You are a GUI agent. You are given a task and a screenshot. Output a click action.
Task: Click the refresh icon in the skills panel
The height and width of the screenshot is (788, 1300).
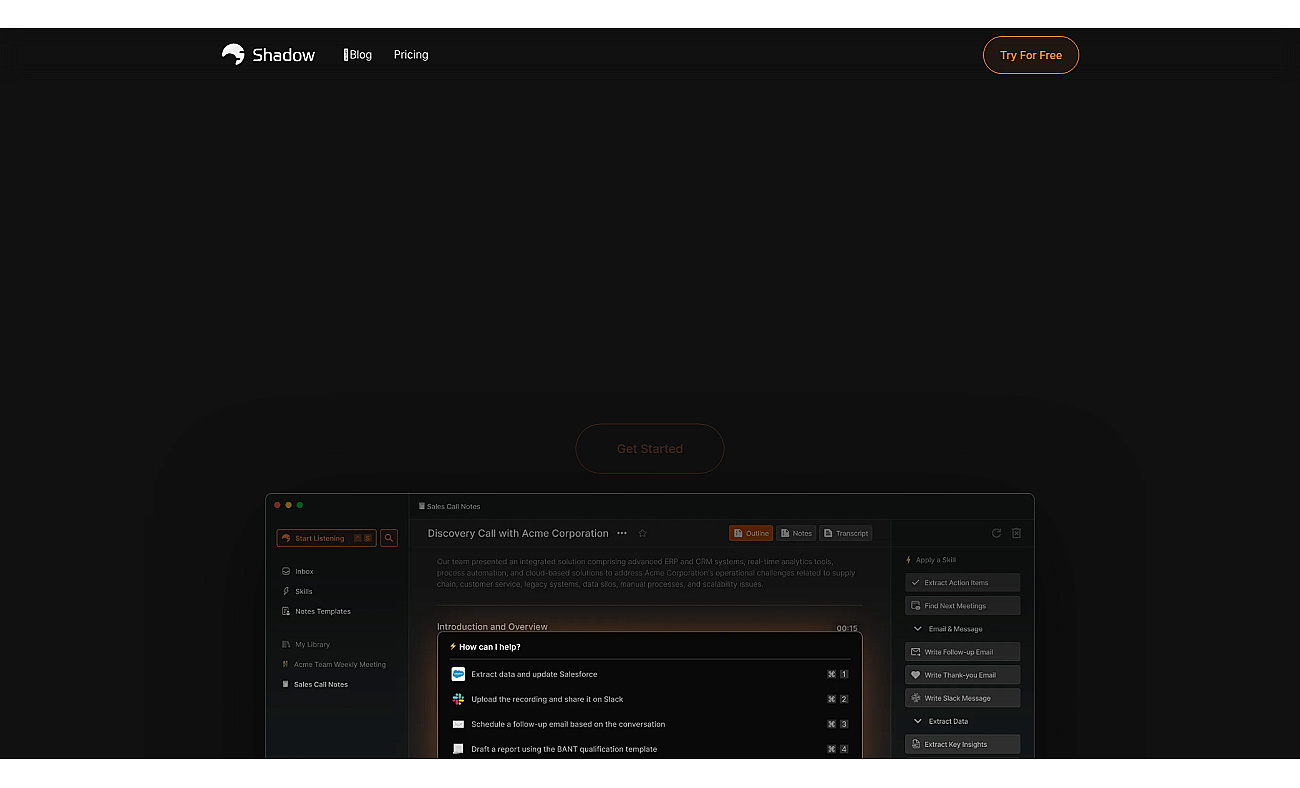pos(996,533)
